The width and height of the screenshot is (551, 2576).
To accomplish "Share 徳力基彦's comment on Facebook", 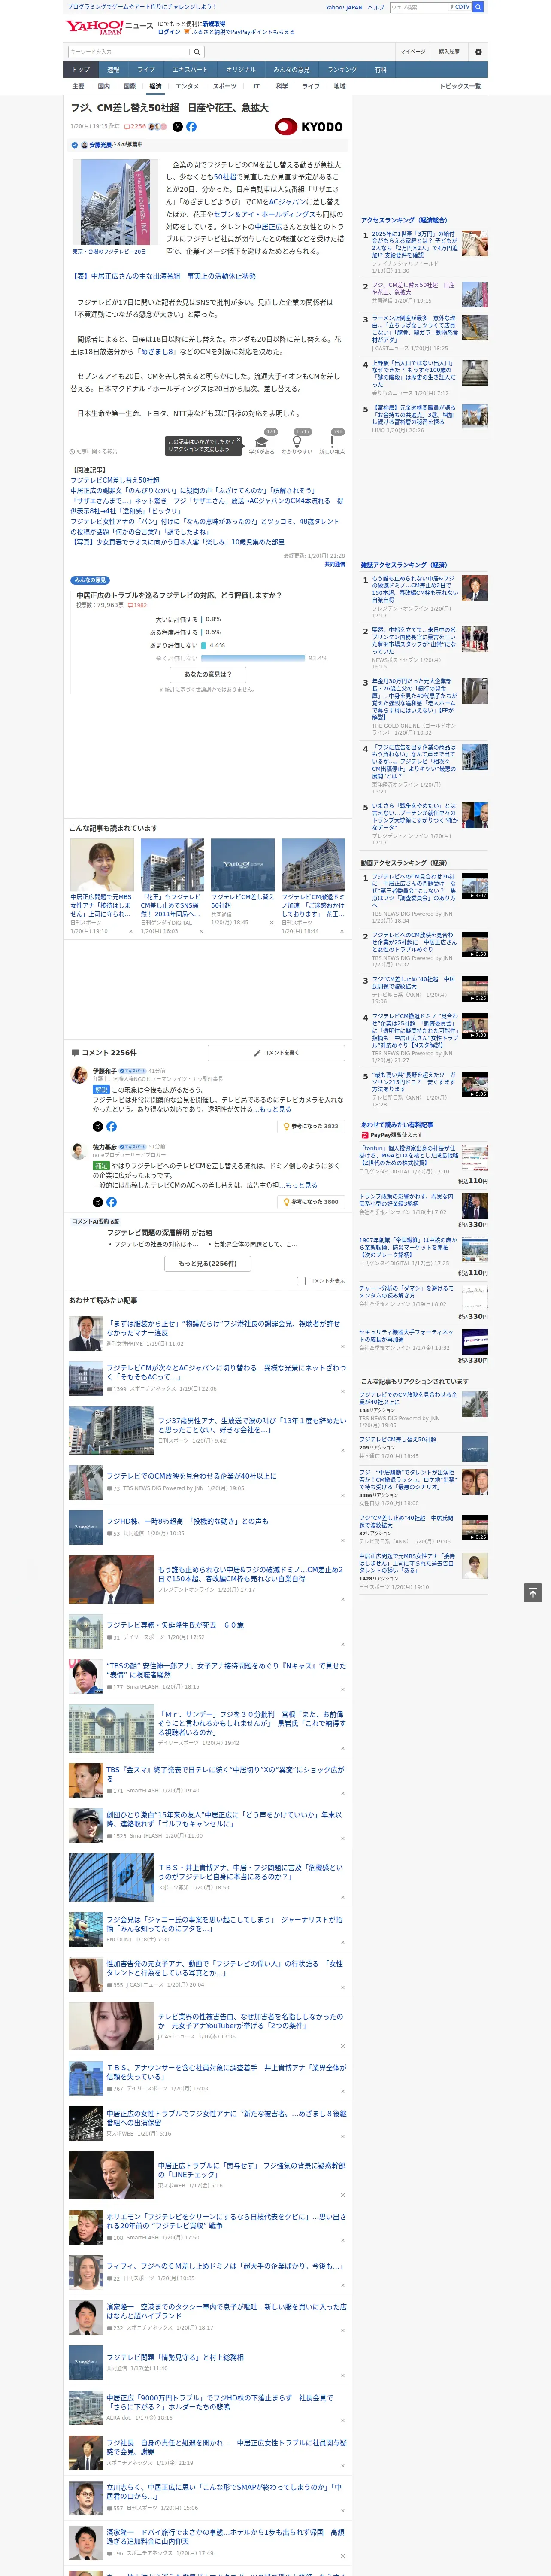I will pos(111,1202).
